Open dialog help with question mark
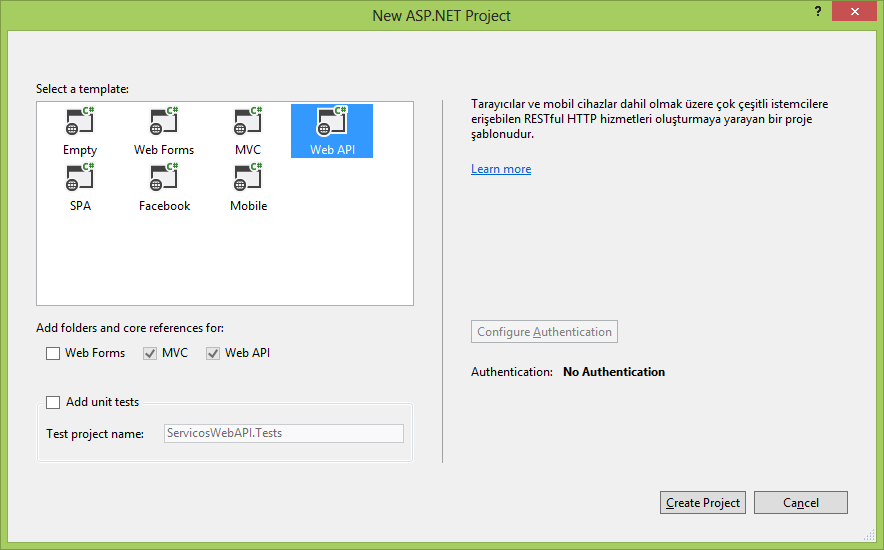Image resolution: width=884 pixels, height=550 pixels. (817, 11)
